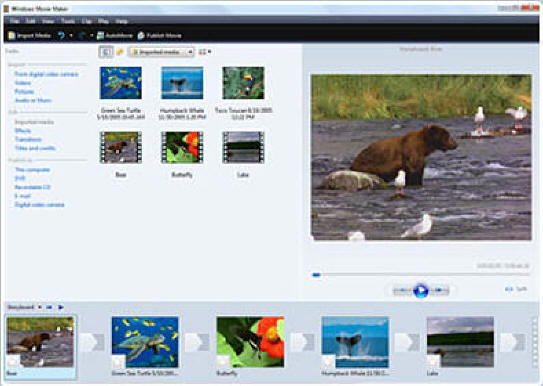Click the preview seek bar slider handle

[x=316, y=275]
